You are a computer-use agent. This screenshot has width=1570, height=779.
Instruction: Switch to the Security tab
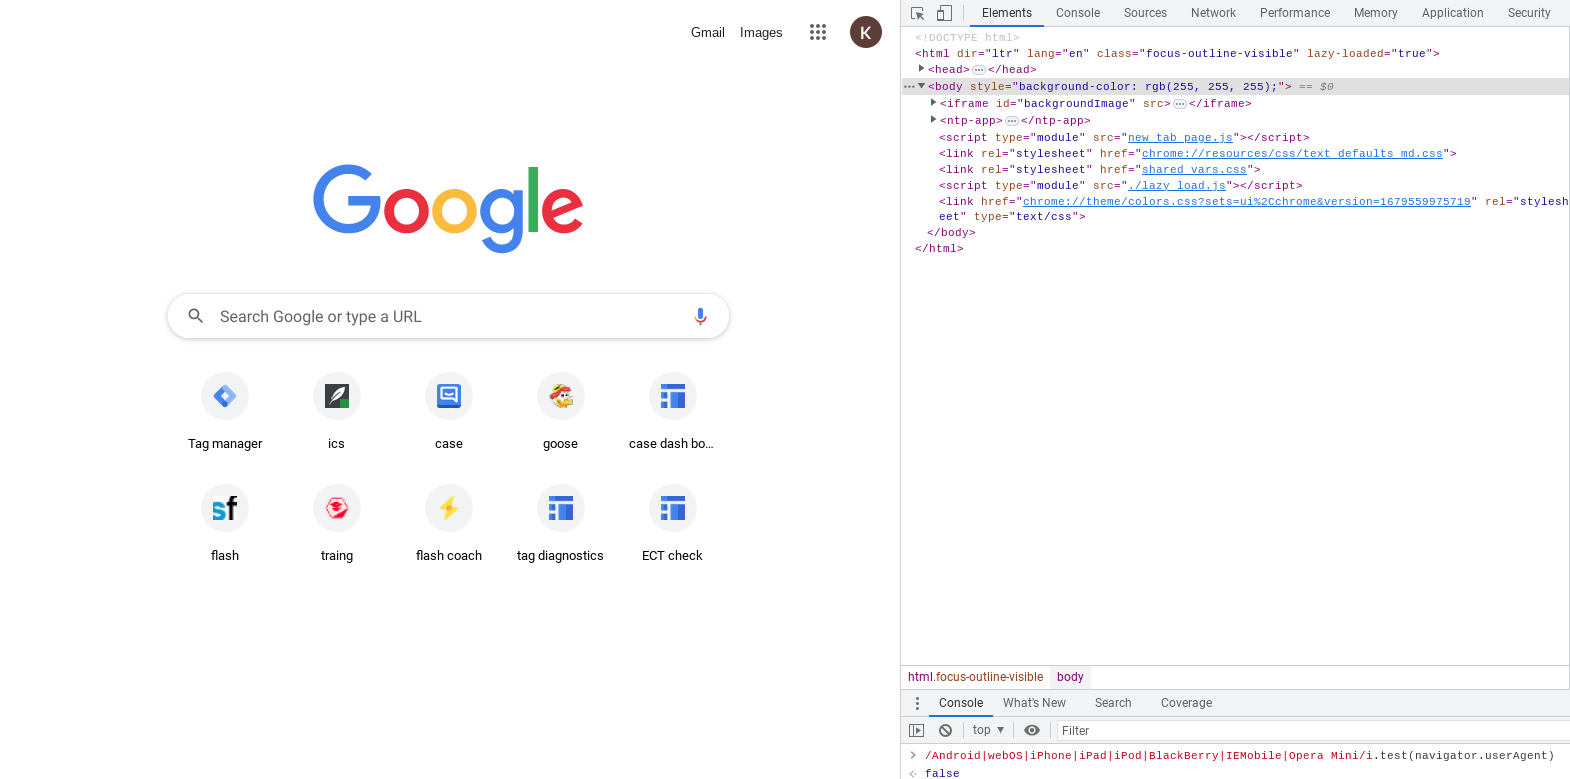[x=1529, y=13]
